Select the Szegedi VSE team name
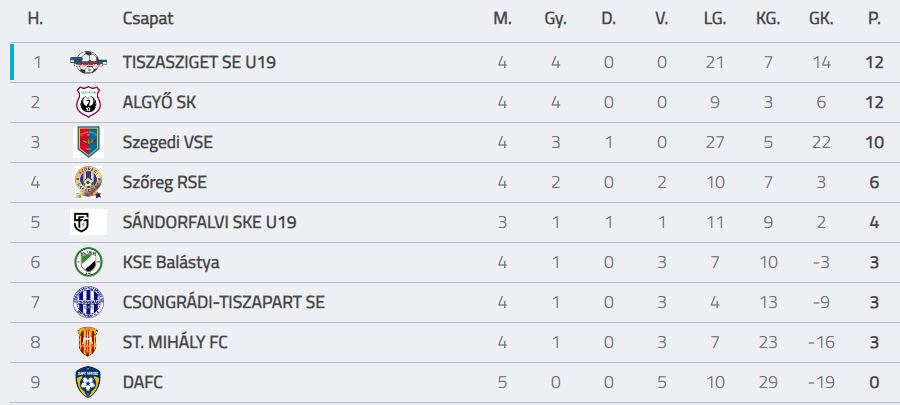This screenshot has height=405, width=900. tap(167, 142)
